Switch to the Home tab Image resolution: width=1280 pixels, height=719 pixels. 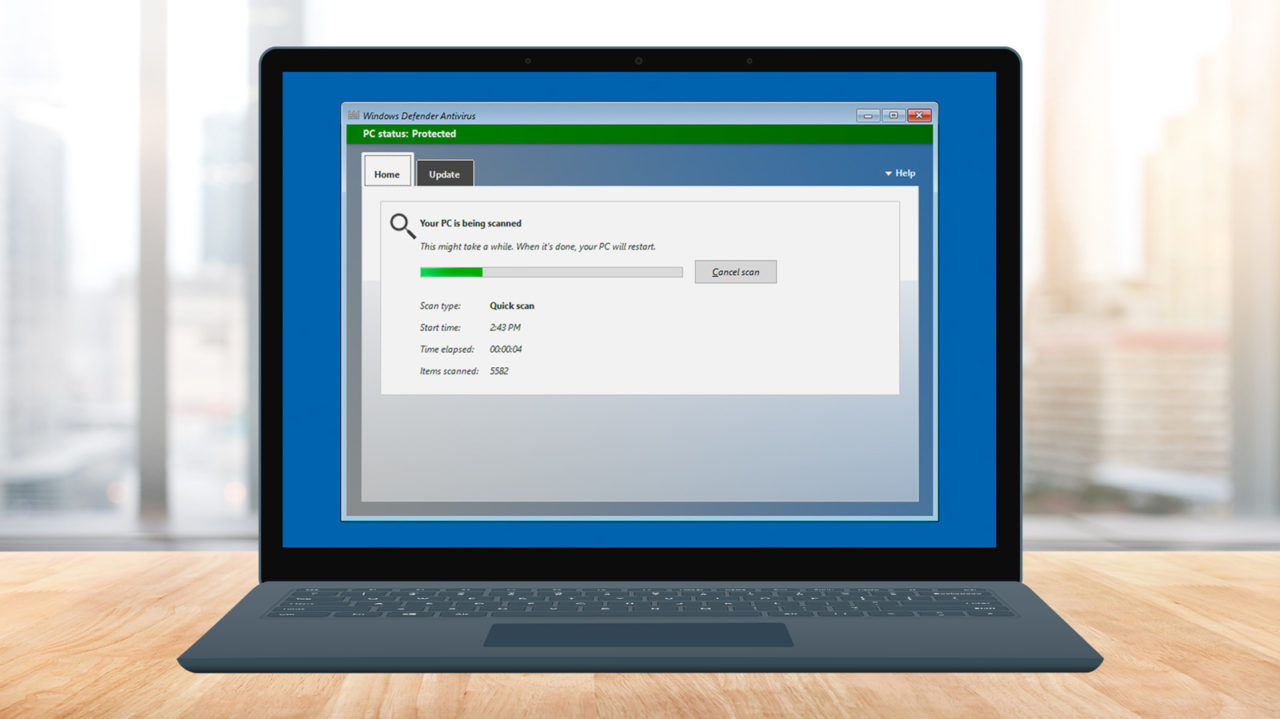pyautogui.click(x=387, y=171)
